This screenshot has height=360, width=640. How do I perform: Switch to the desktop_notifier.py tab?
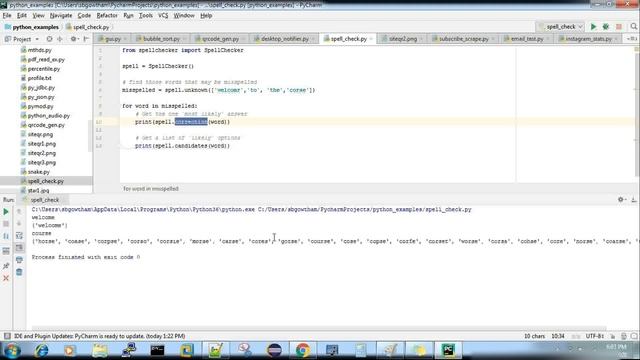[284, 39]
